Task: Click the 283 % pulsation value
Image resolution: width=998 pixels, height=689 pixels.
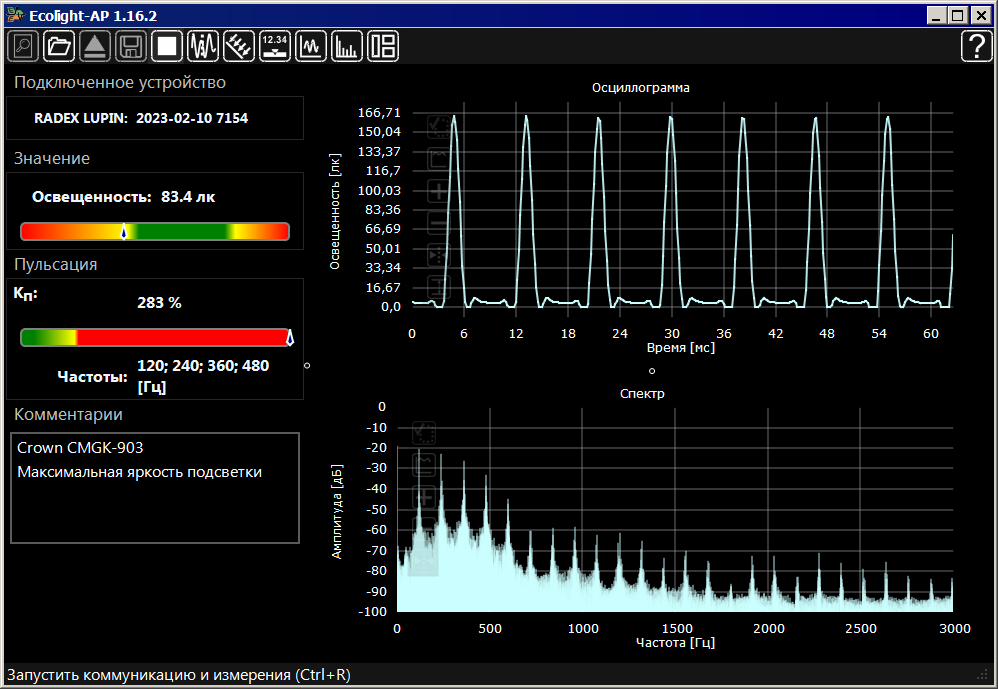Action: [x=159, y=303]
